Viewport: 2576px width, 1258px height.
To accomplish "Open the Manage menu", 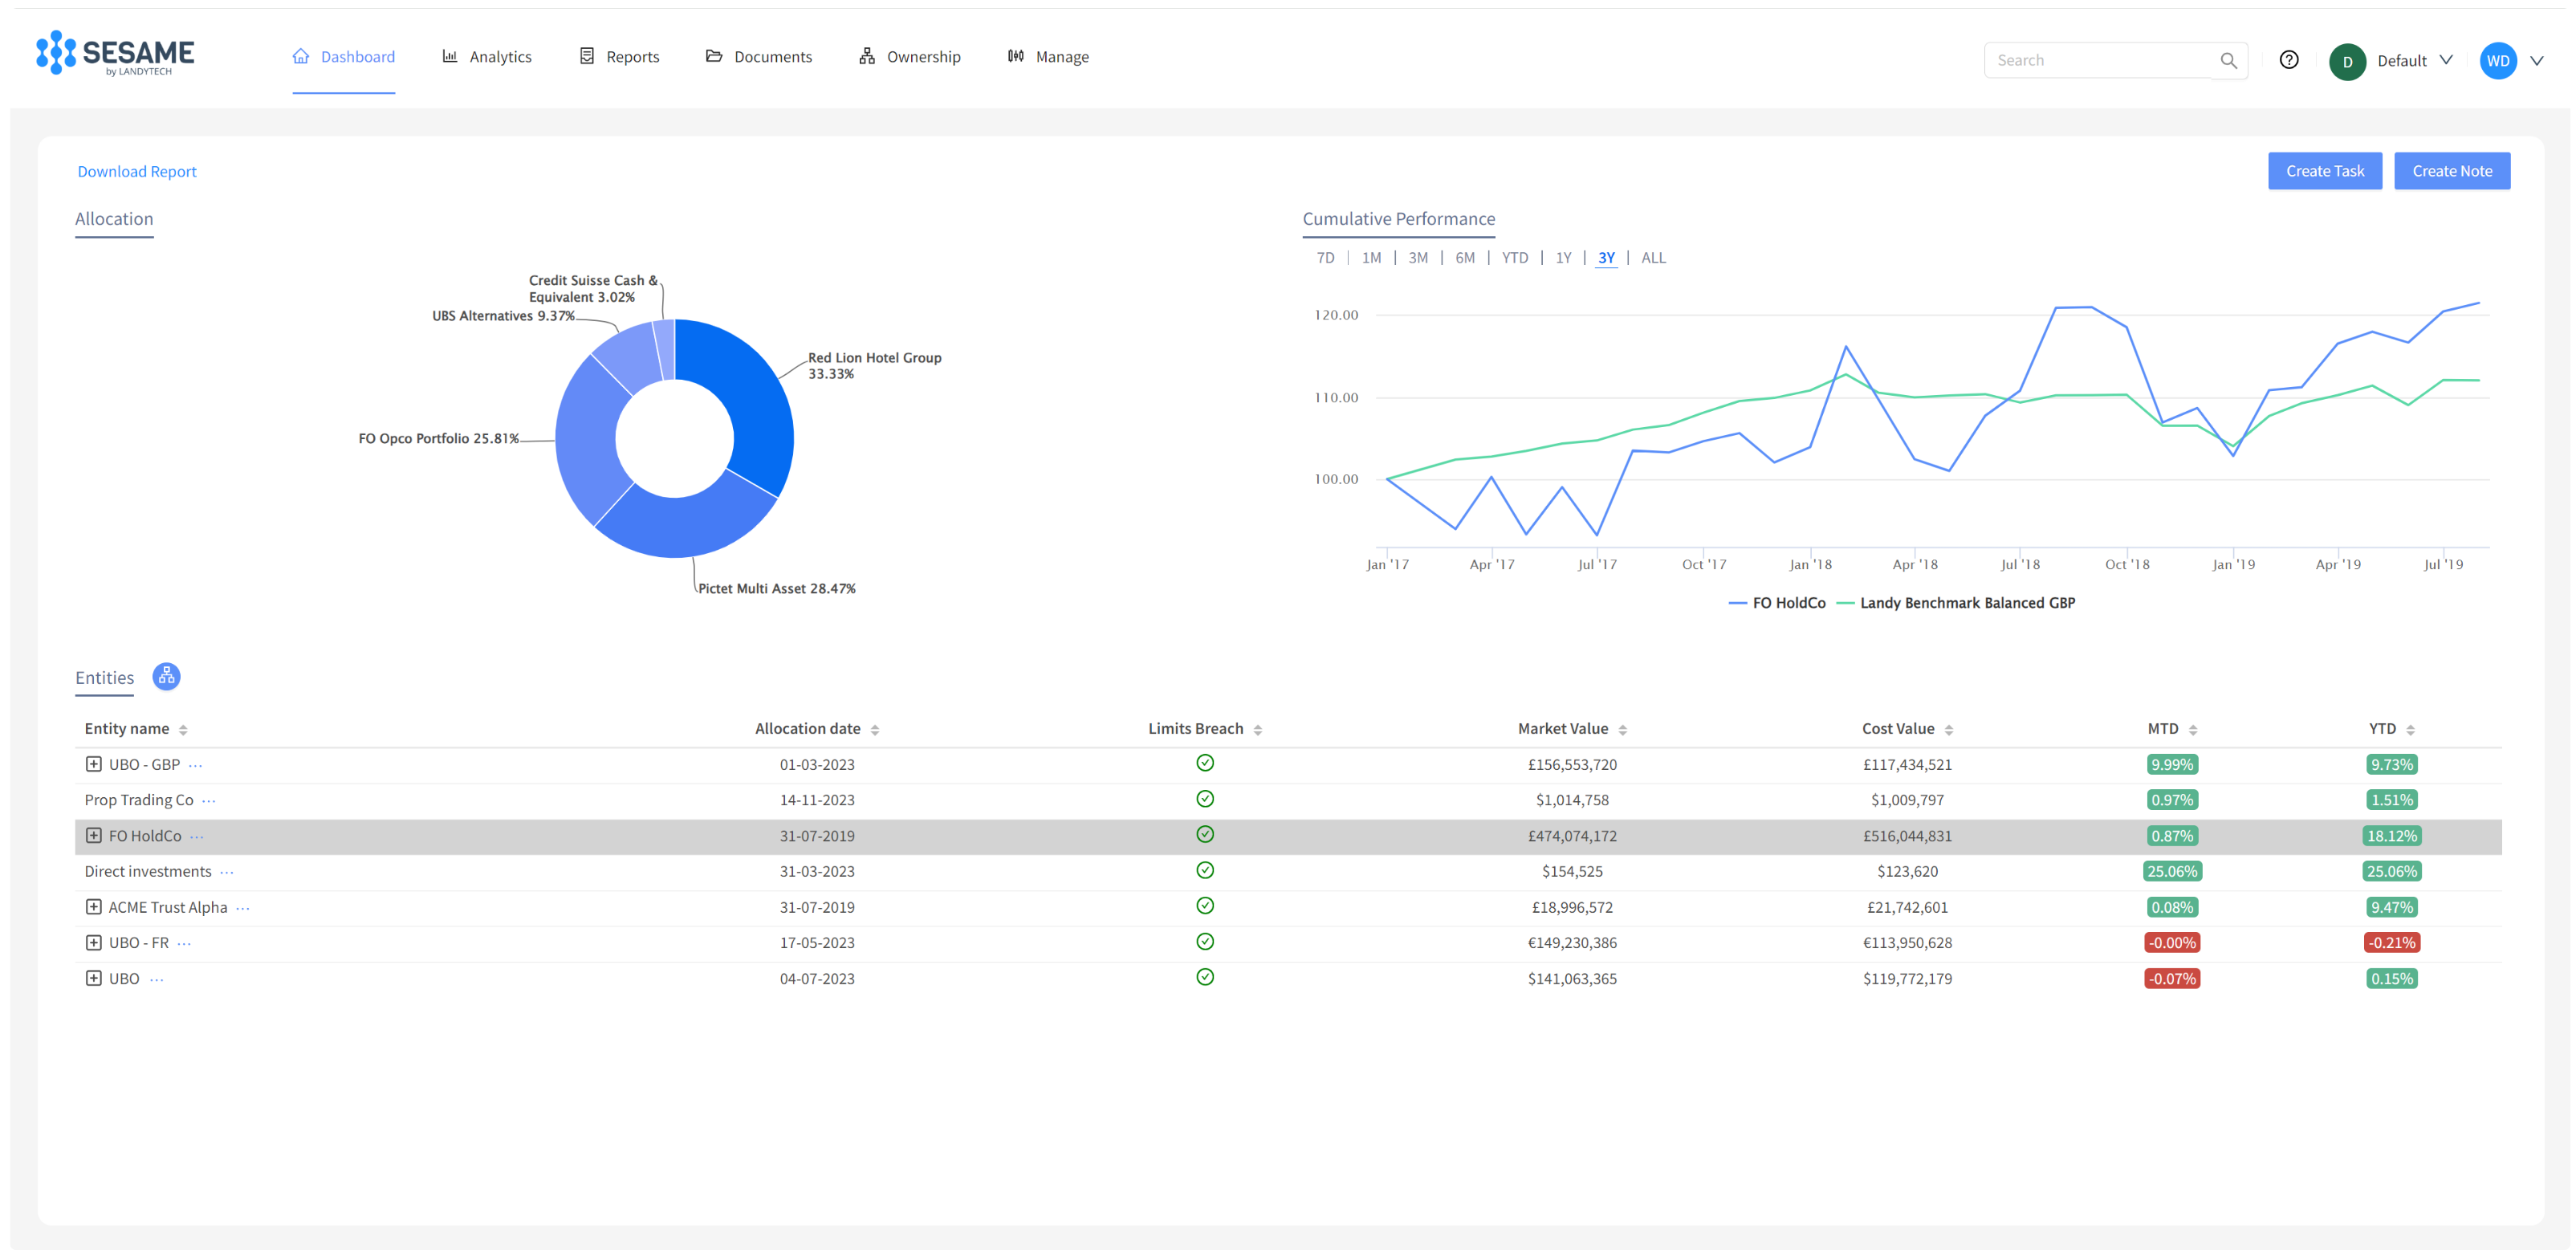I will [x=1048, y=57].
